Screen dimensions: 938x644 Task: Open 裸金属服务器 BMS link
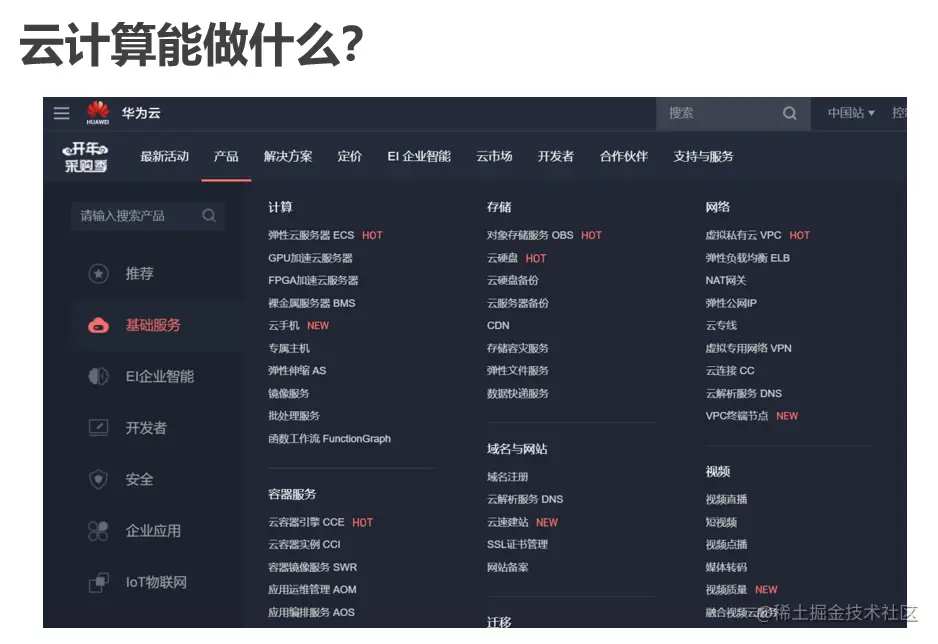pos(312,303)
